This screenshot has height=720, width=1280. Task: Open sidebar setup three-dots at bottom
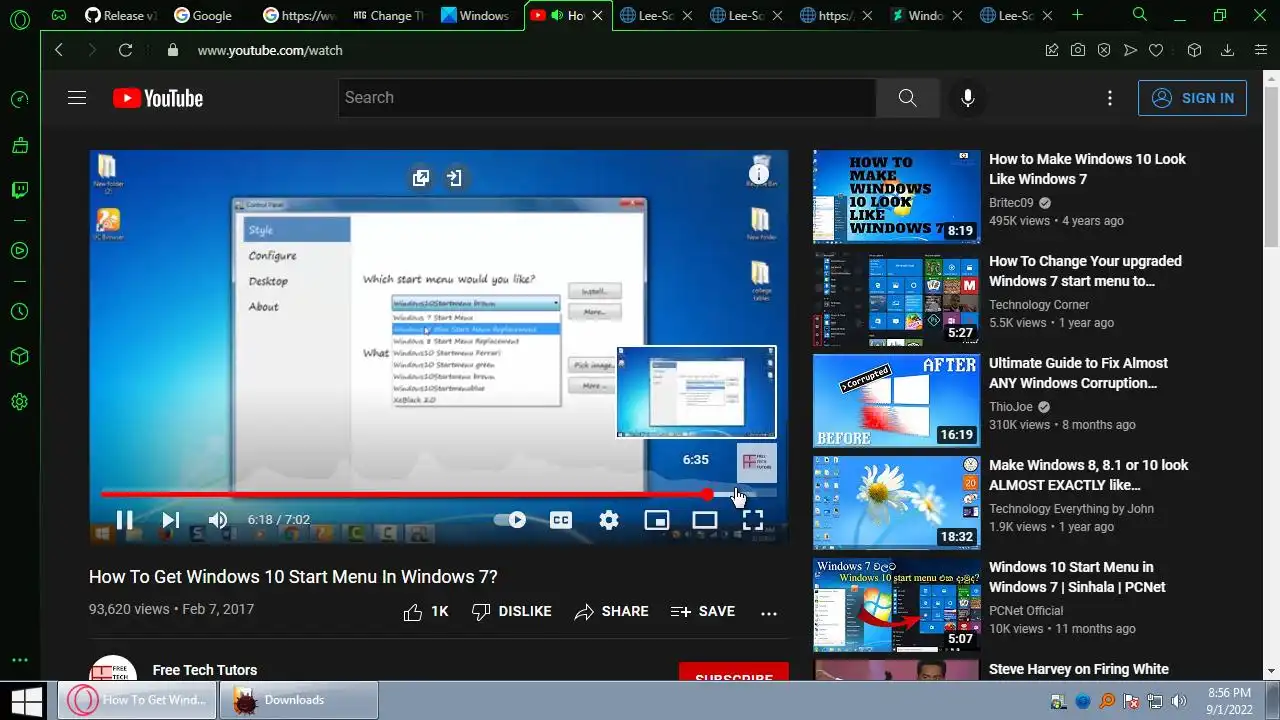(19, 661)
